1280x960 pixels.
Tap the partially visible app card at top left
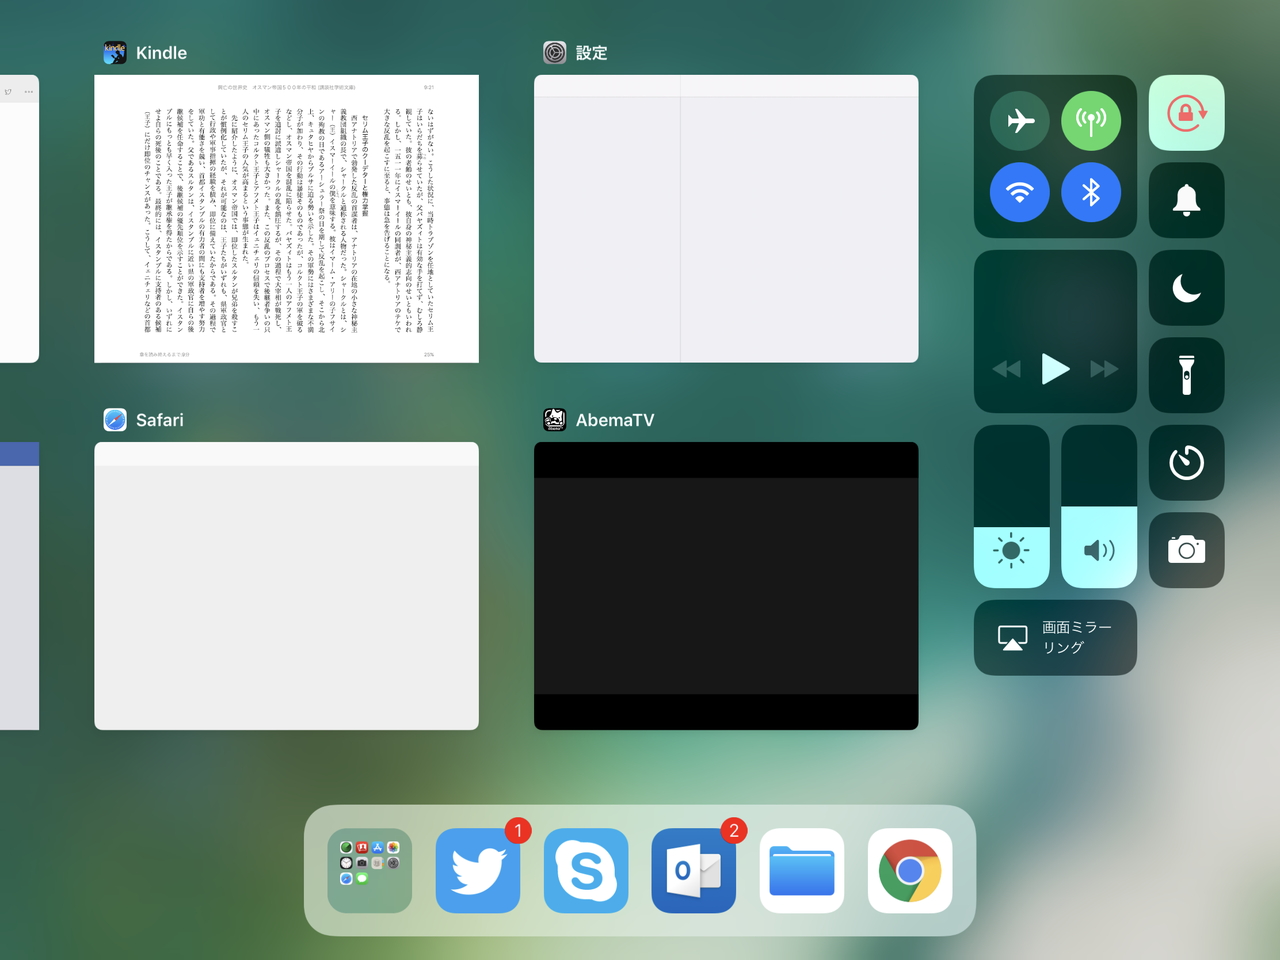pyautogui.click(x=19, y=219)
